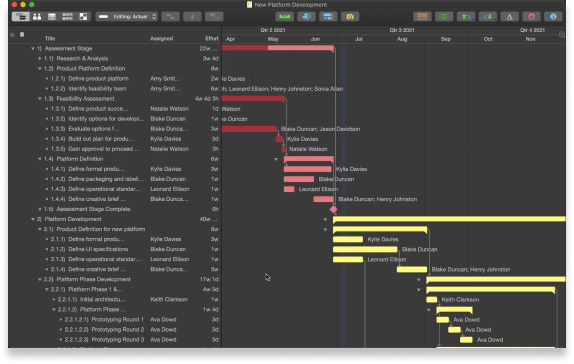Click the red circular simulation icon
Screen dimensions: 574x364
coord(532,16)
